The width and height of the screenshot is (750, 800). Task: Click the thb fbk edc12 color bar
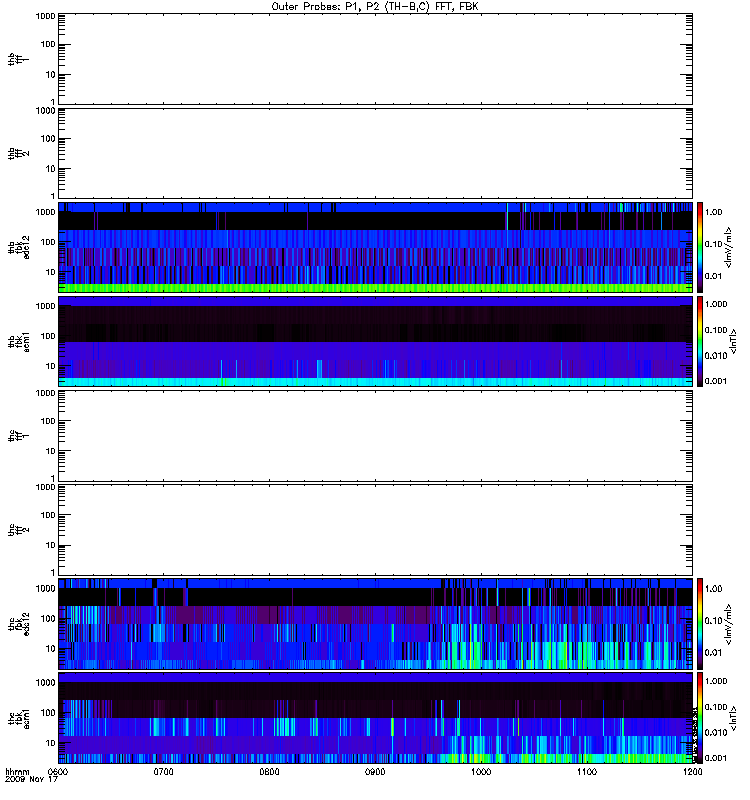point(700,247)
